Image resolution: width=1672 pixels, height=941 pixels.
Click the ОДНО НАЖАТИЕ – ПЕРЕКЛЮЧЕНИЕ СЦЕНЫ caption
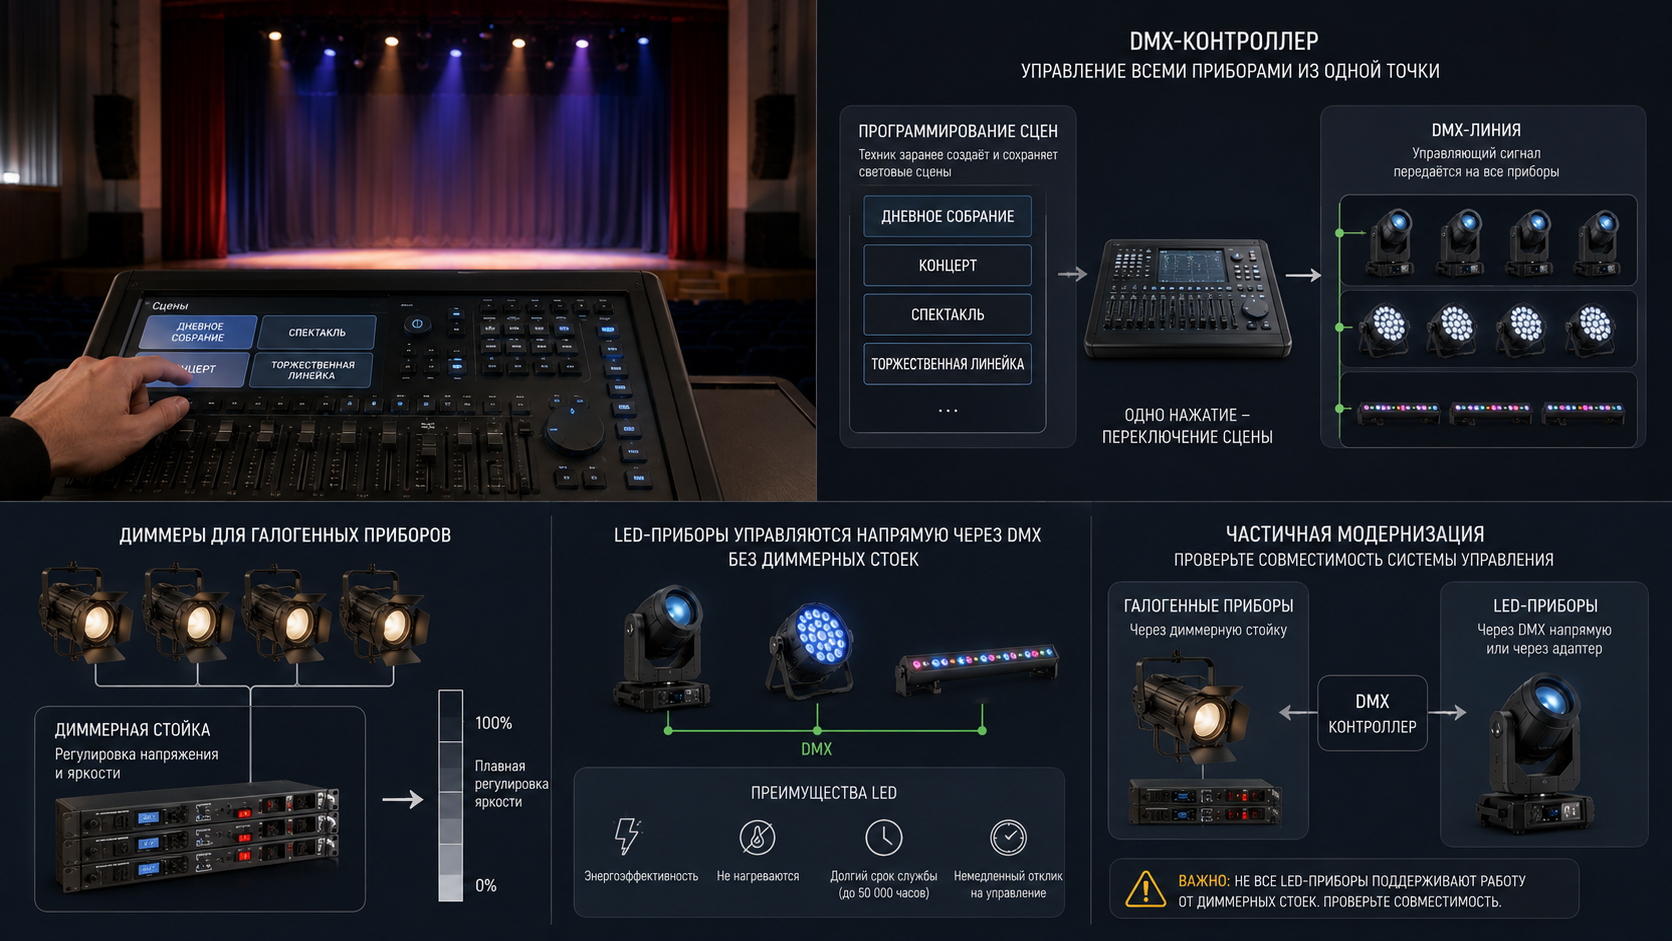tap(1187, 426)
